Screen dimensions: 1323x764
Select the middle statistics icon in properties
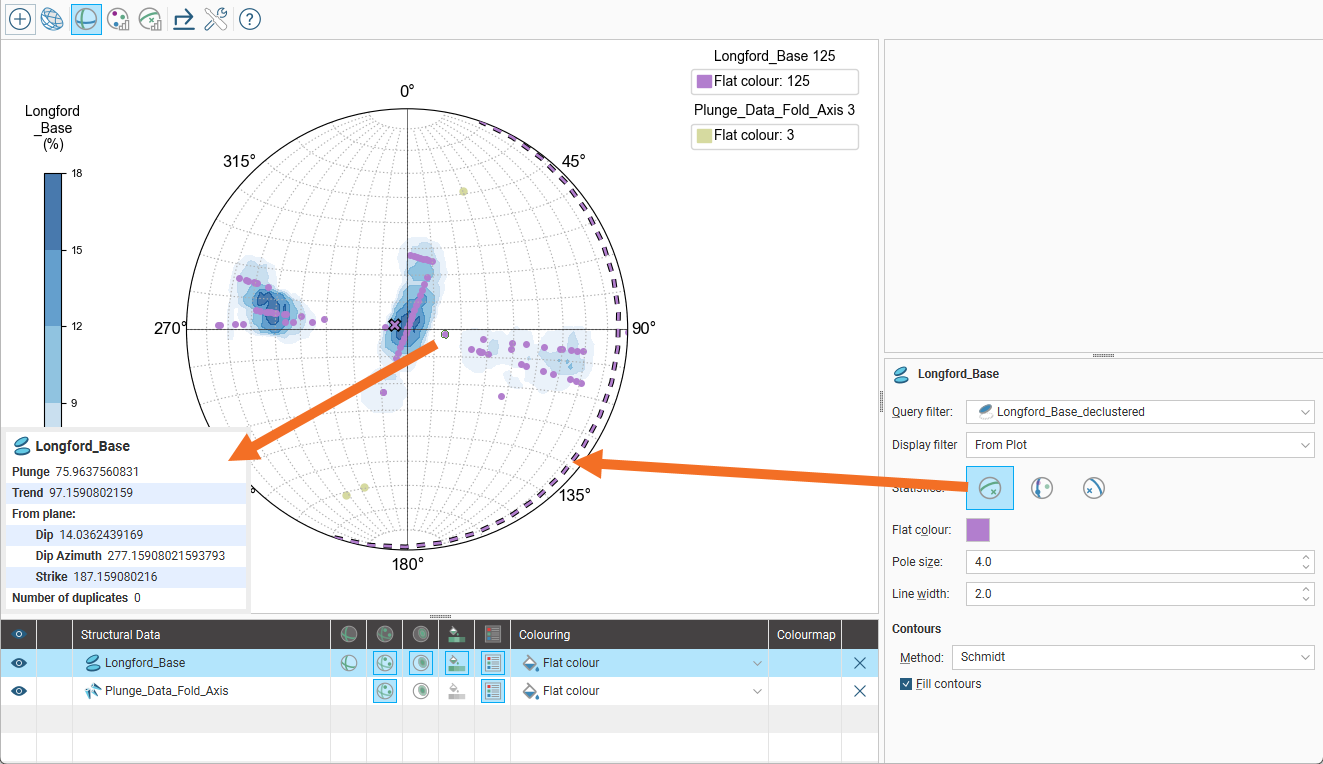click(x=1042, y=488)
